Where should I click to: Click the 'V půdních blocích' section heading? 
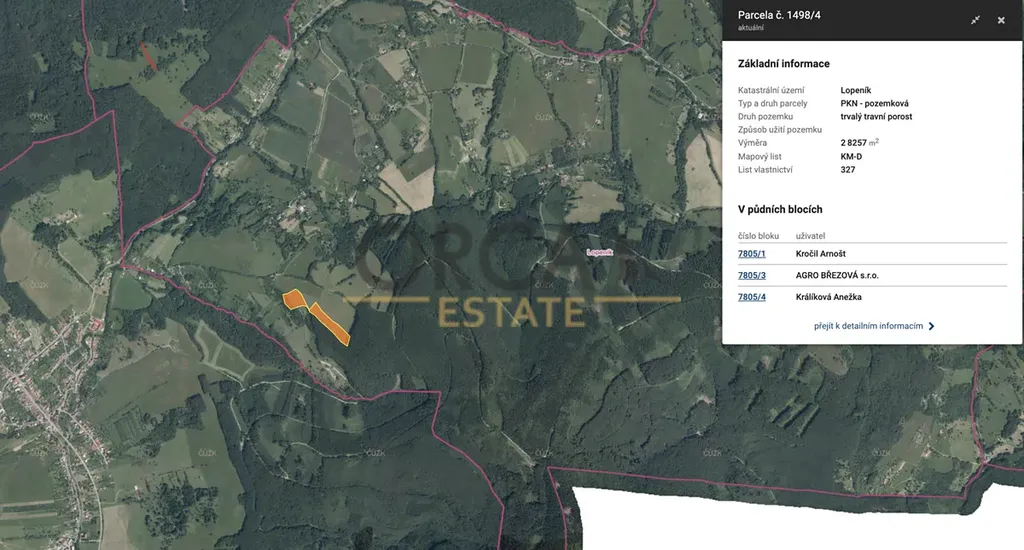[x=780, y=210]
